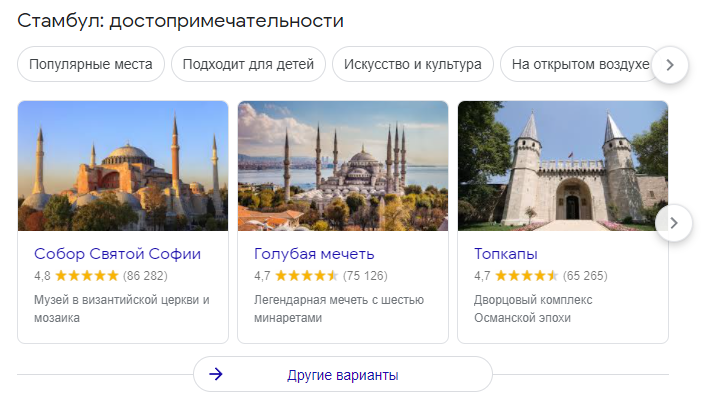705x397 pixels.
Task: Click the review count (86 282)
Action: coord(145,276)
